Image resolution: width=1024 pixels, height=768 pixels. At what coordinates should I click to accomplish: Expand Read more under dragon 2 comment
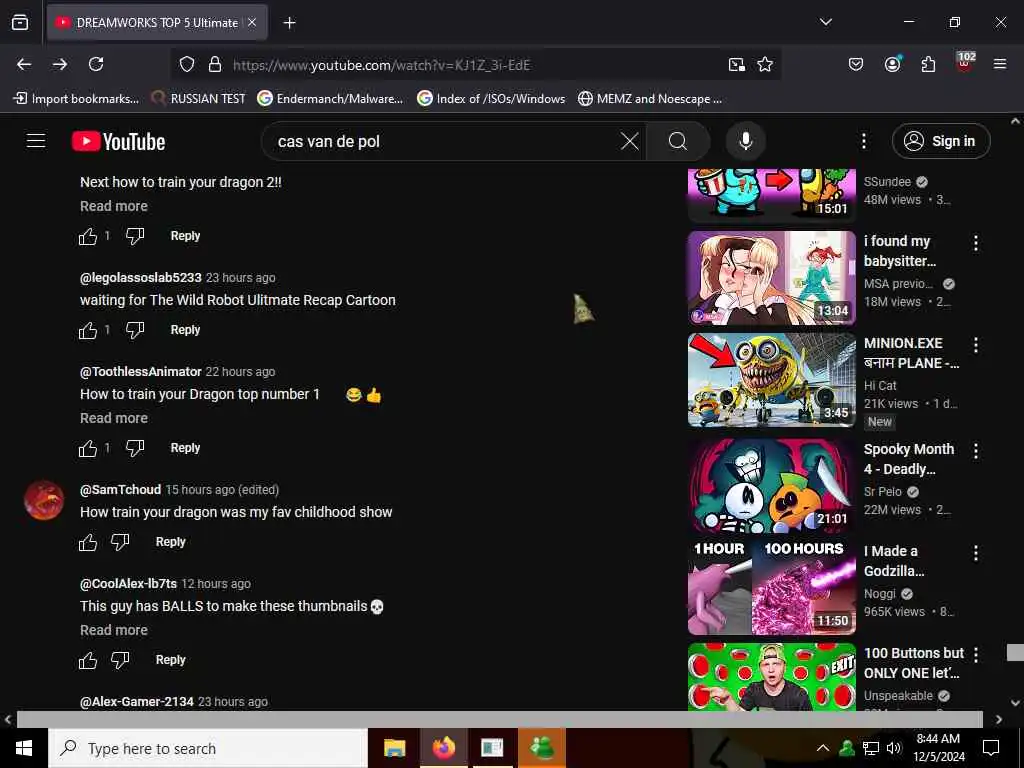pyautogui.click(x=114, y=206)
